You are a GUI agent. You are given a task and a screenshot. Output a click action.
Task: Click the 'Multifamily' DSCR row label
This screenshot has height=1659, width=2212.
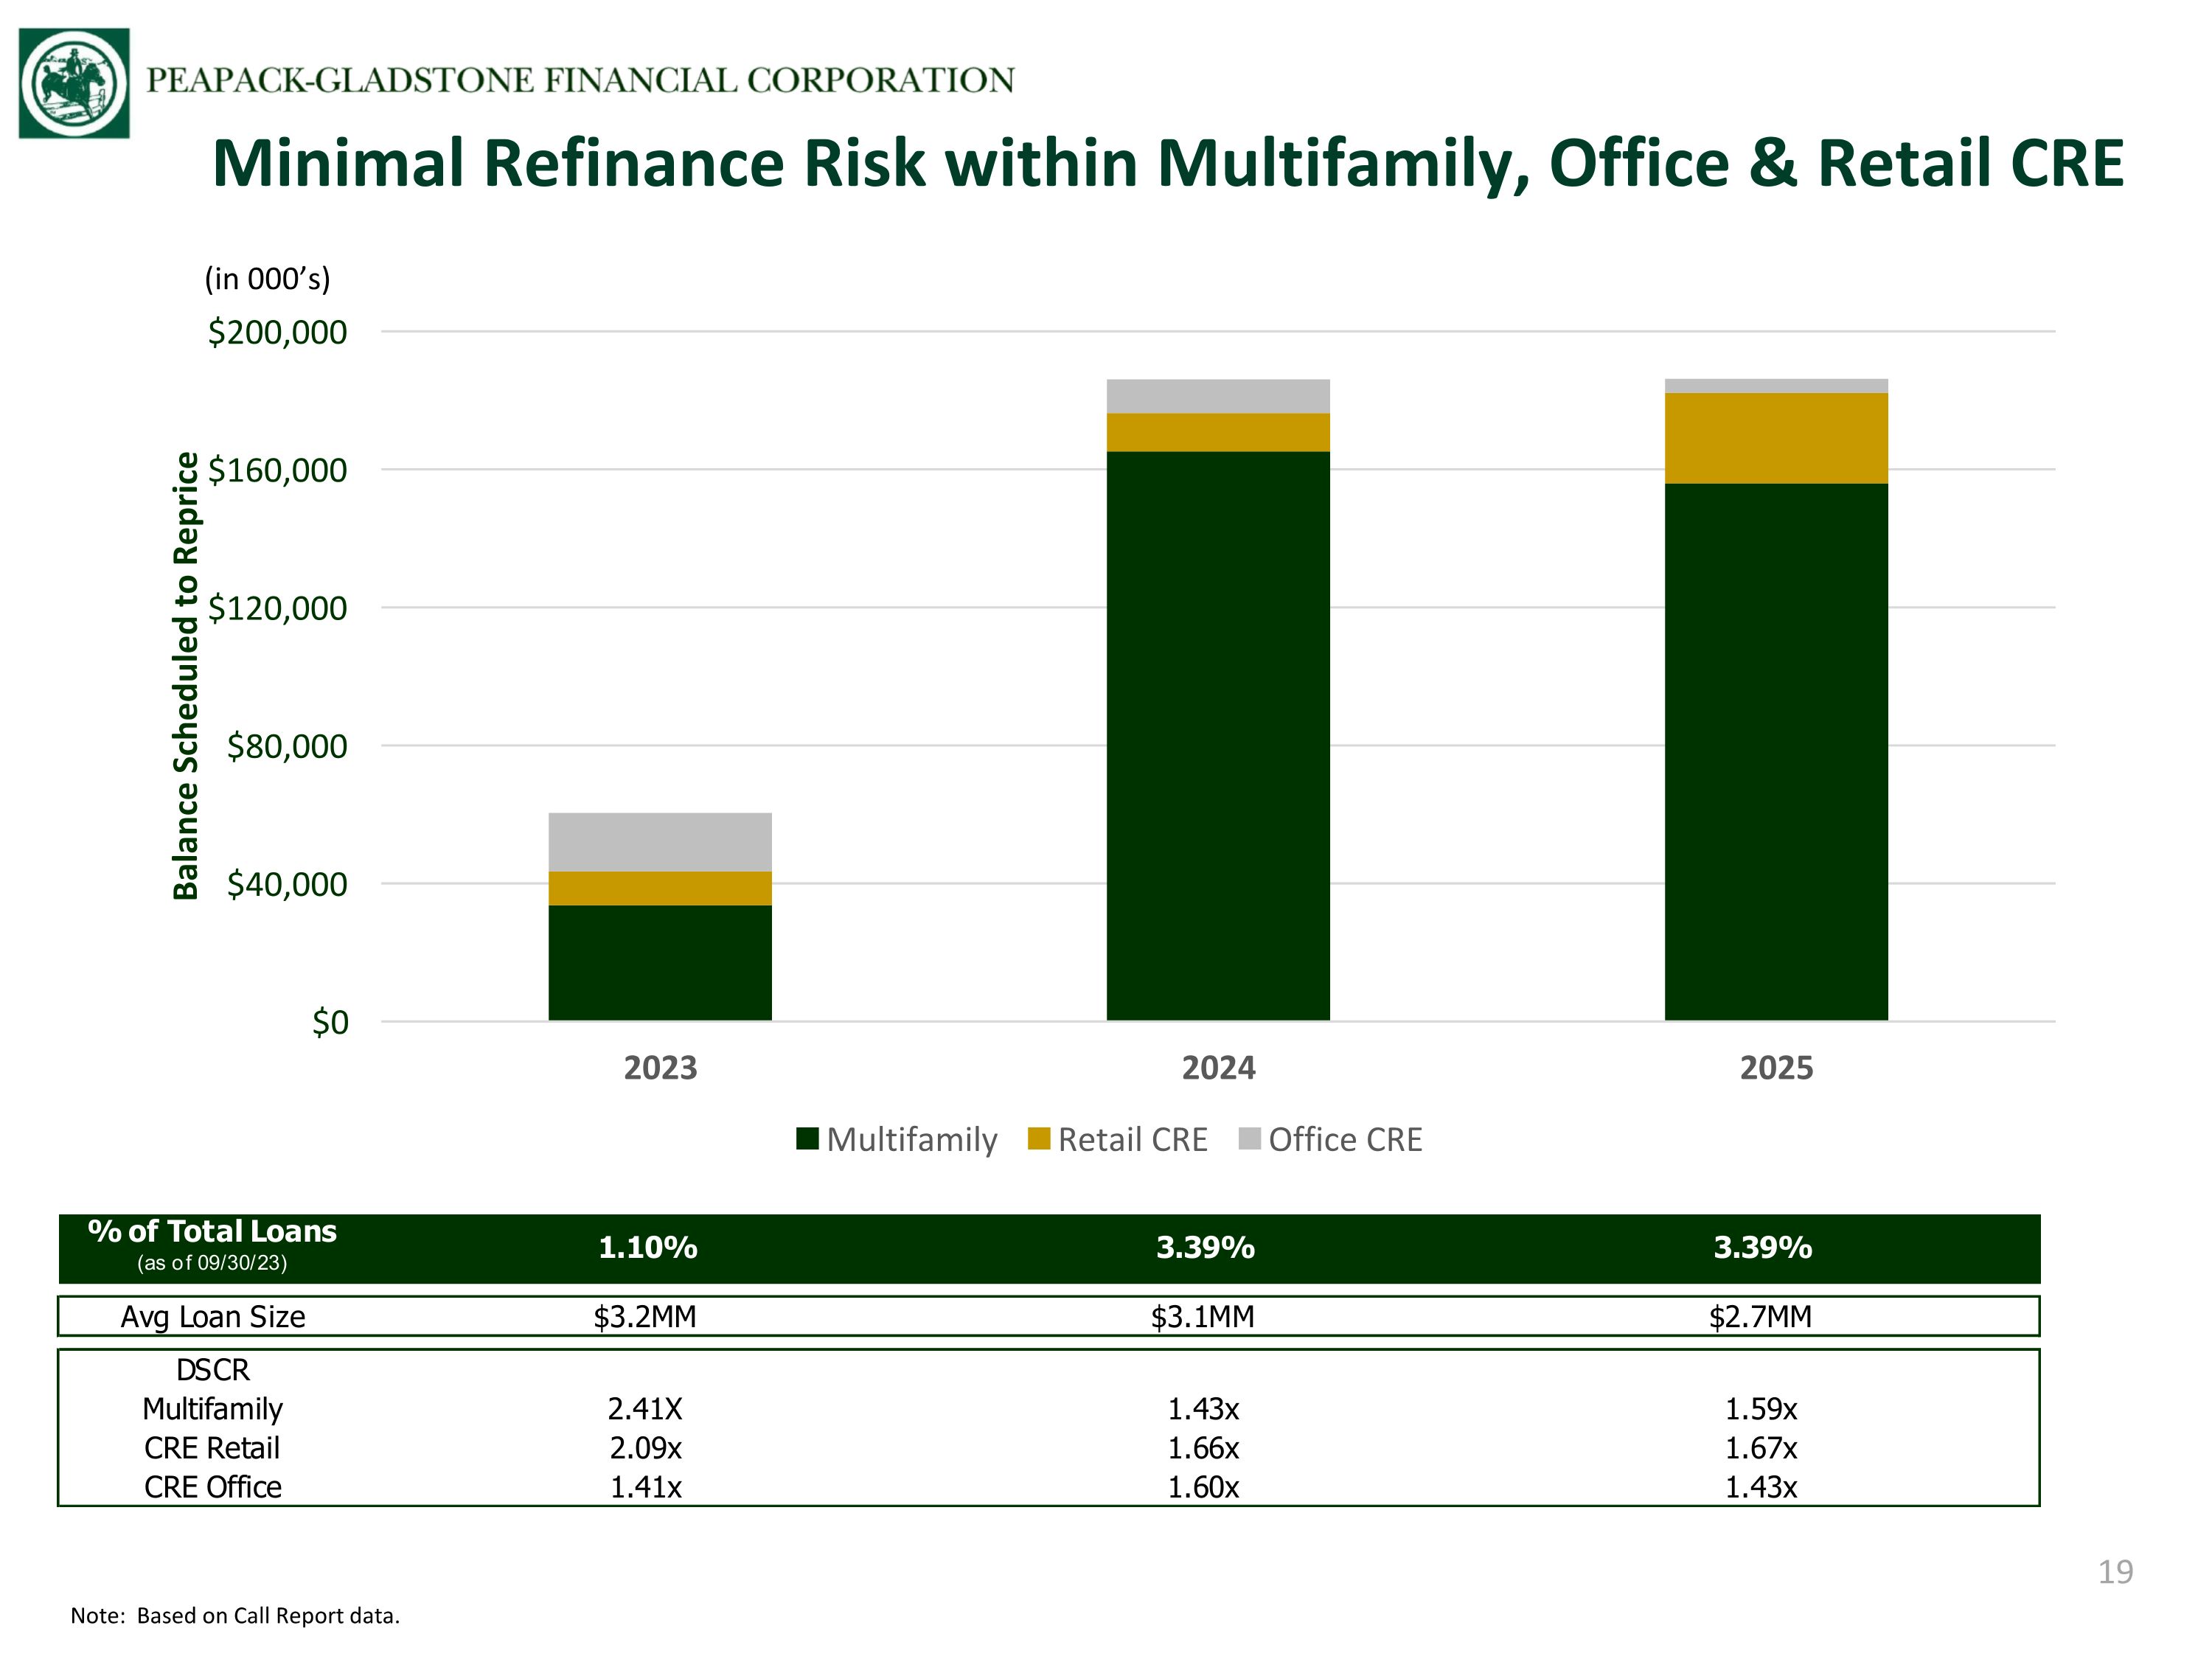pyautogui.click(x=212, y=1409)
